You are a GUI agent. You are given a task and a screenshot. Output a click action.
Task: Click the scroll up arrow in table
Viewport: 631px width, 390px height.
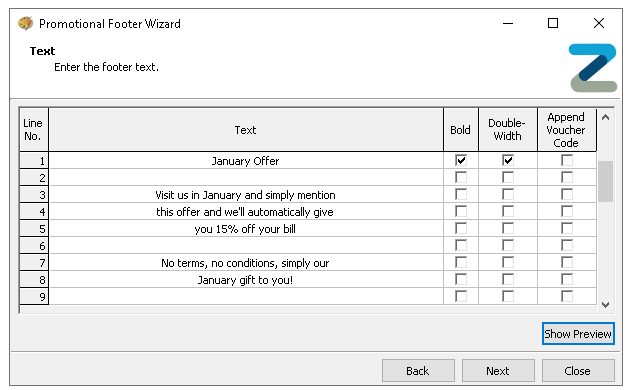pyautogui.click(x=605, y=118)
